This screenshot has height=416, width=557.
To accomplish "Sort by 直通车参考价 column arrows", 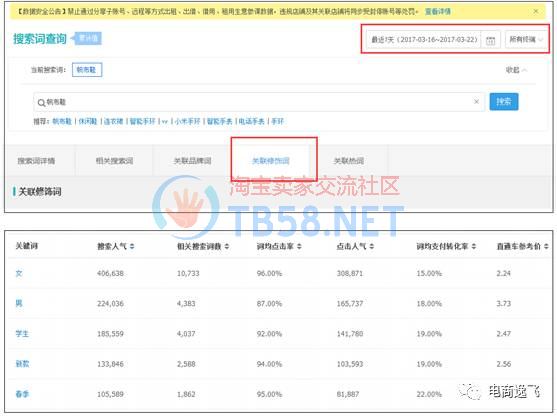I will click(x=546, y=246).
